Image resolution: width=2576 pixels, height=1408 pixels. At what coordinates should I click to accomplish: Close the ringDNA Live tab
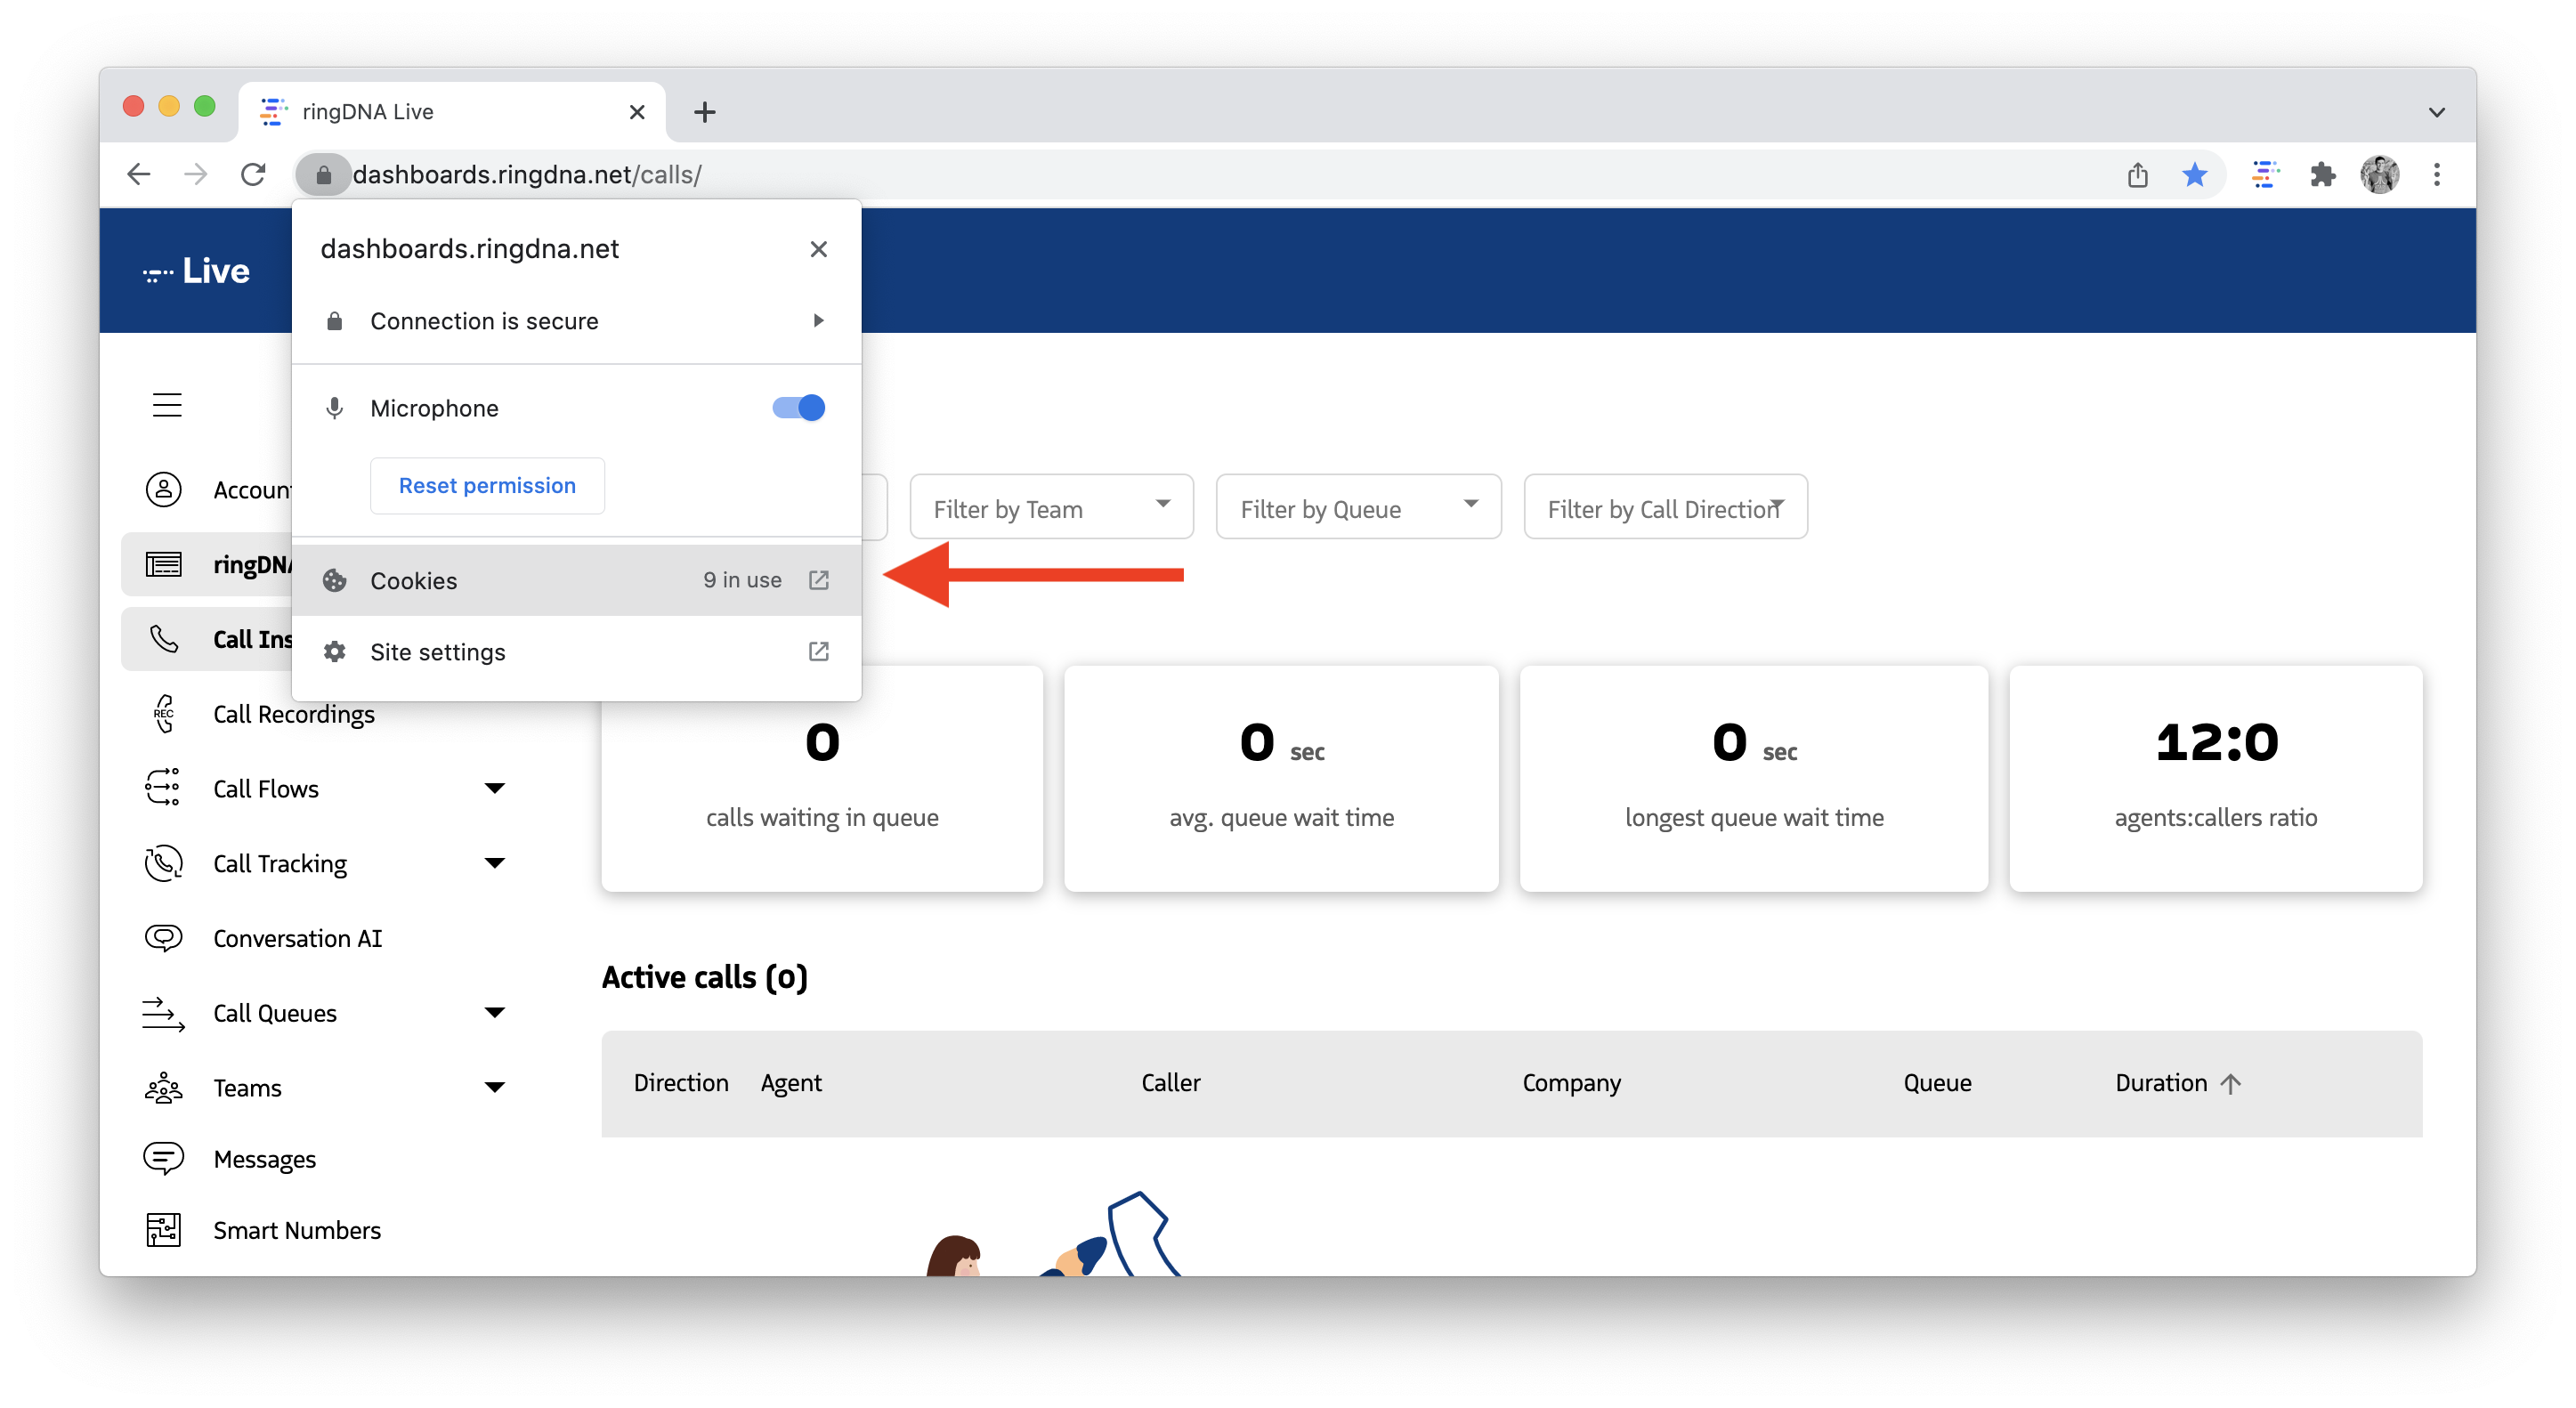click(x=637, y=112)
